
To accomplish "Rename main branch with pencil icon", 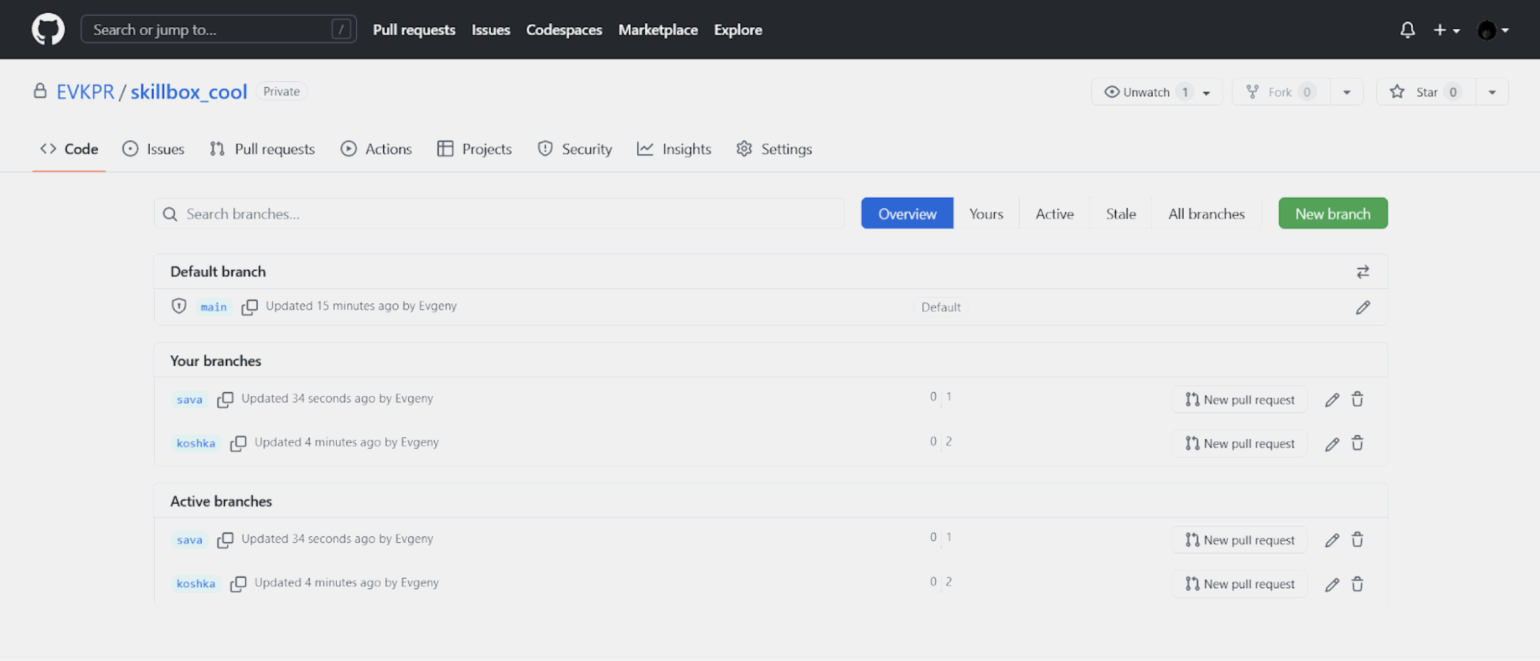I will point(1362,308).
